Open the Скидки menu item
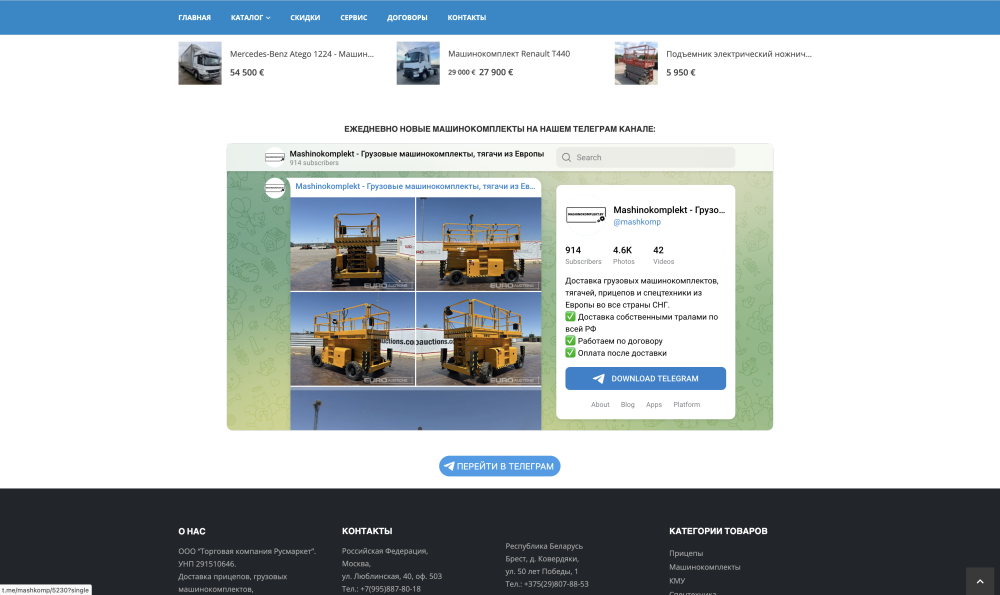 (x=305, y=18)
